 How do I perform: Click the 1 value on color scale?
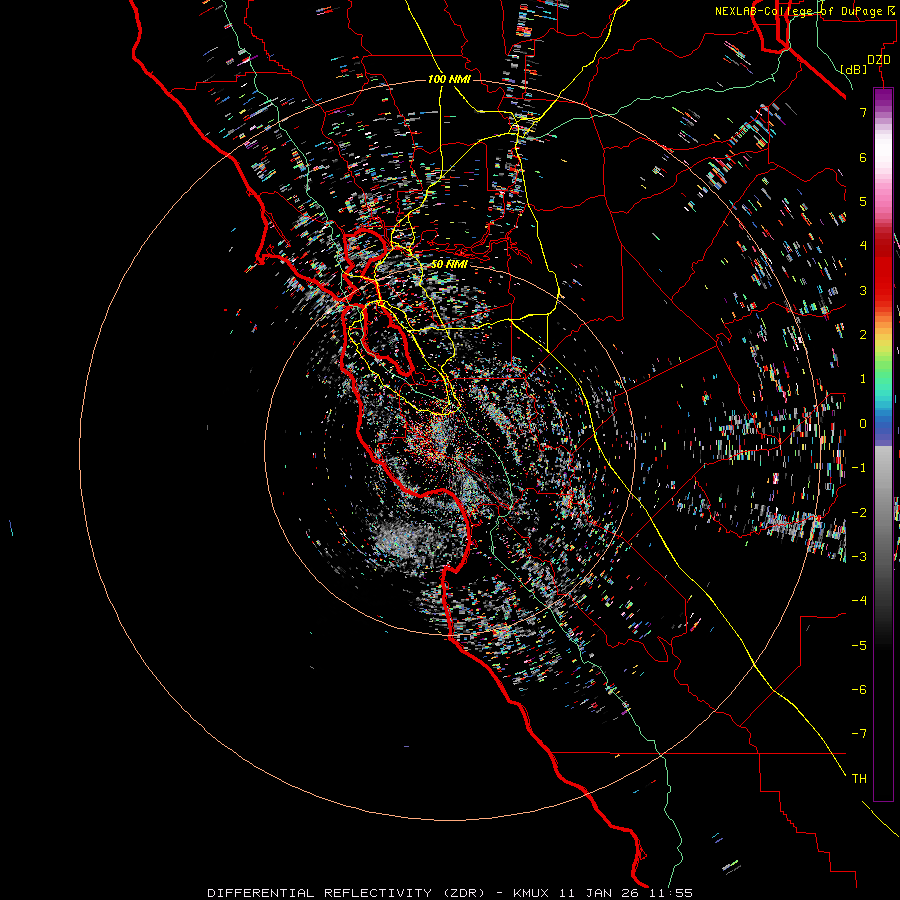point(863,379)
